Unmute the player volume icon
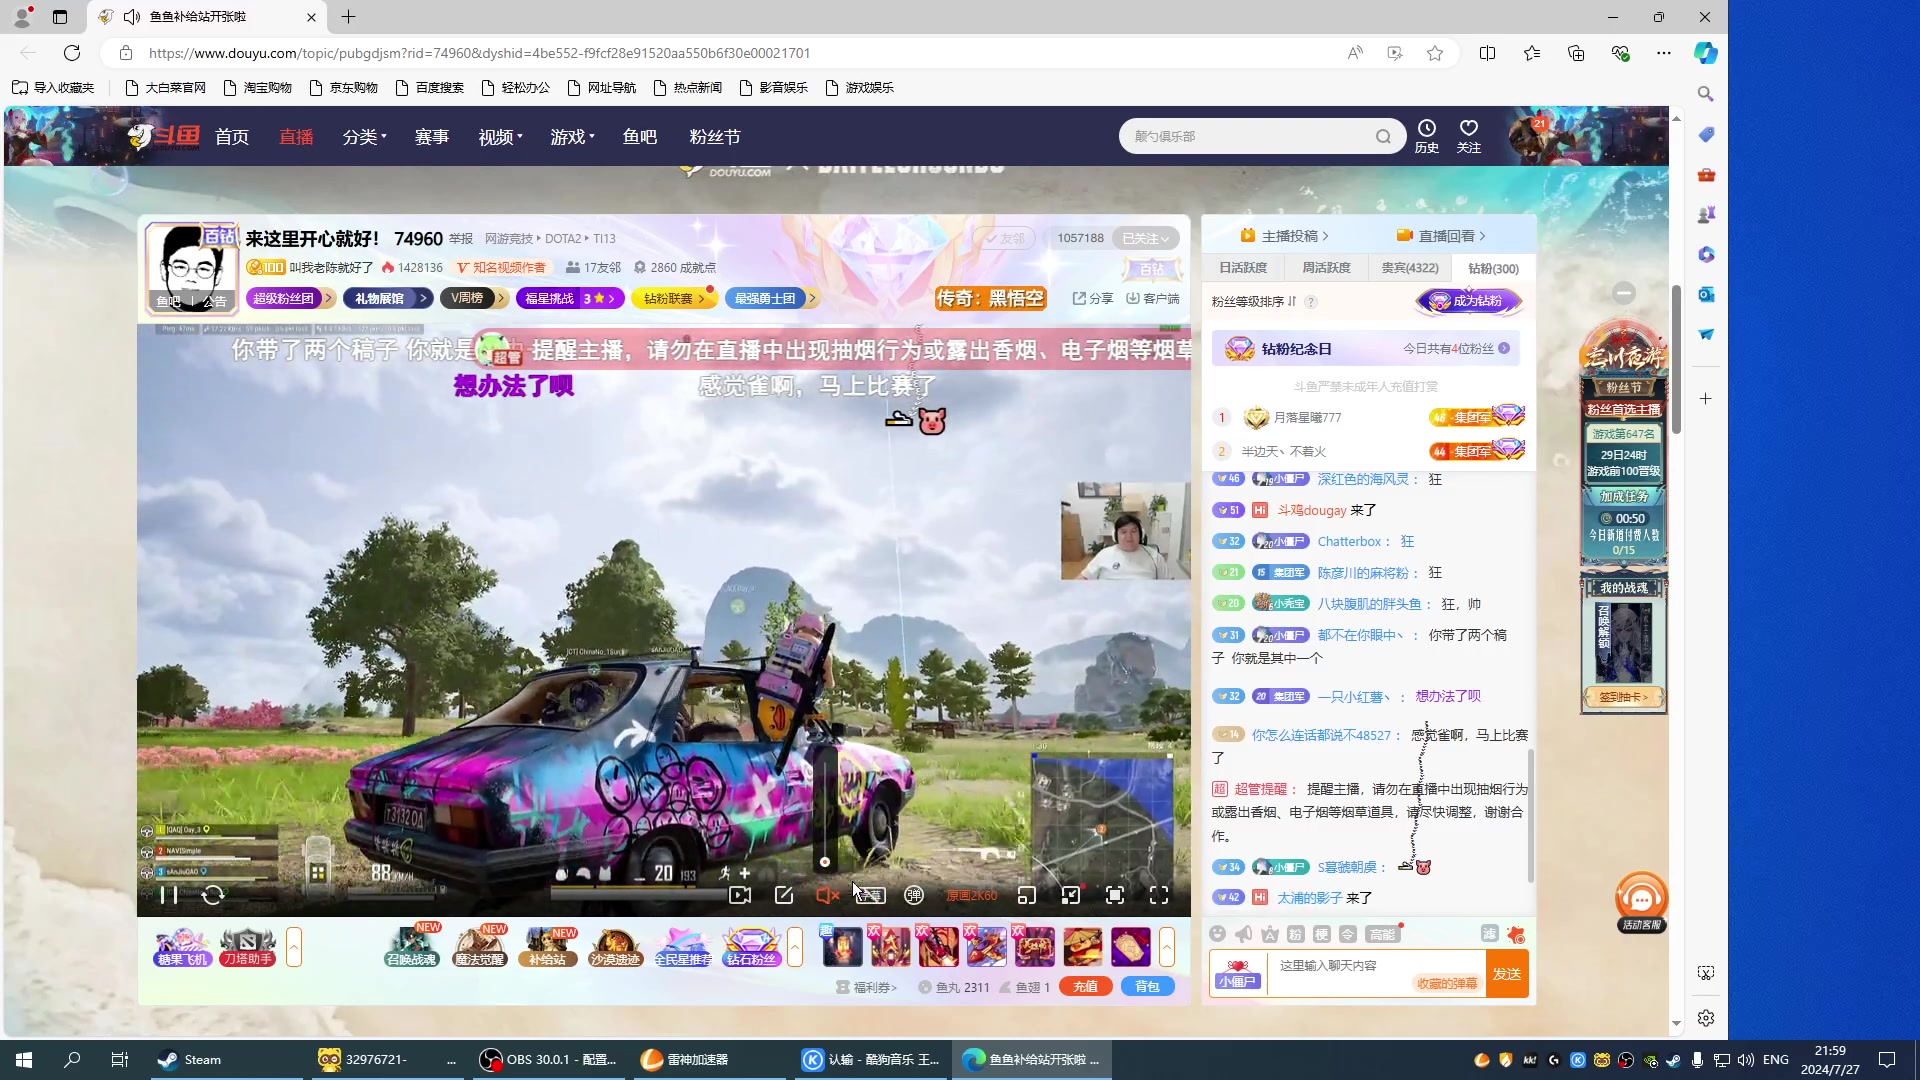Screen dimensions: 1920x1080 tap(827, 895)
